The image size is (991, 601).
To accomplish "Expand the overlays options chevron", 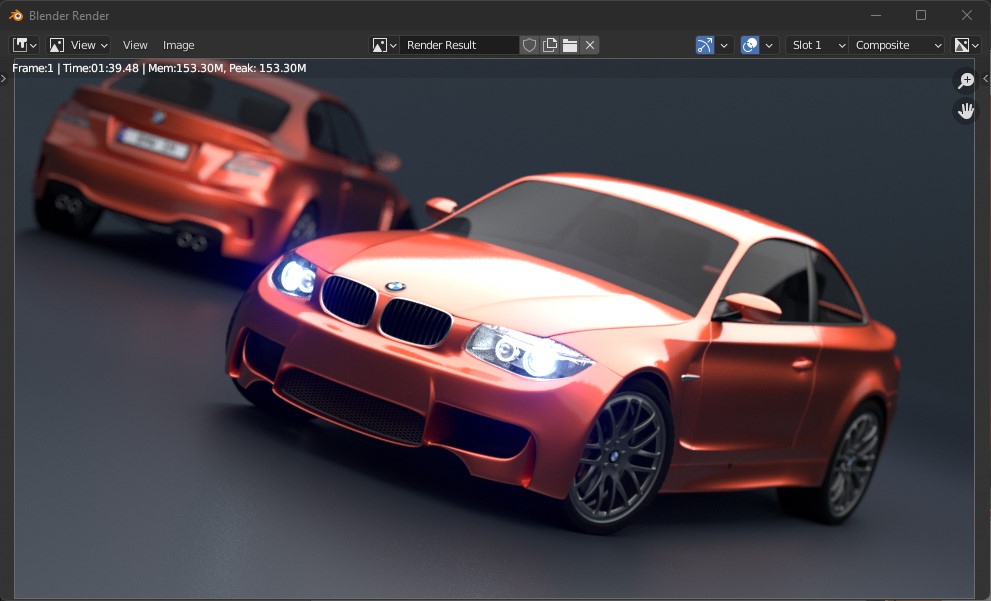I will [770, 44].
